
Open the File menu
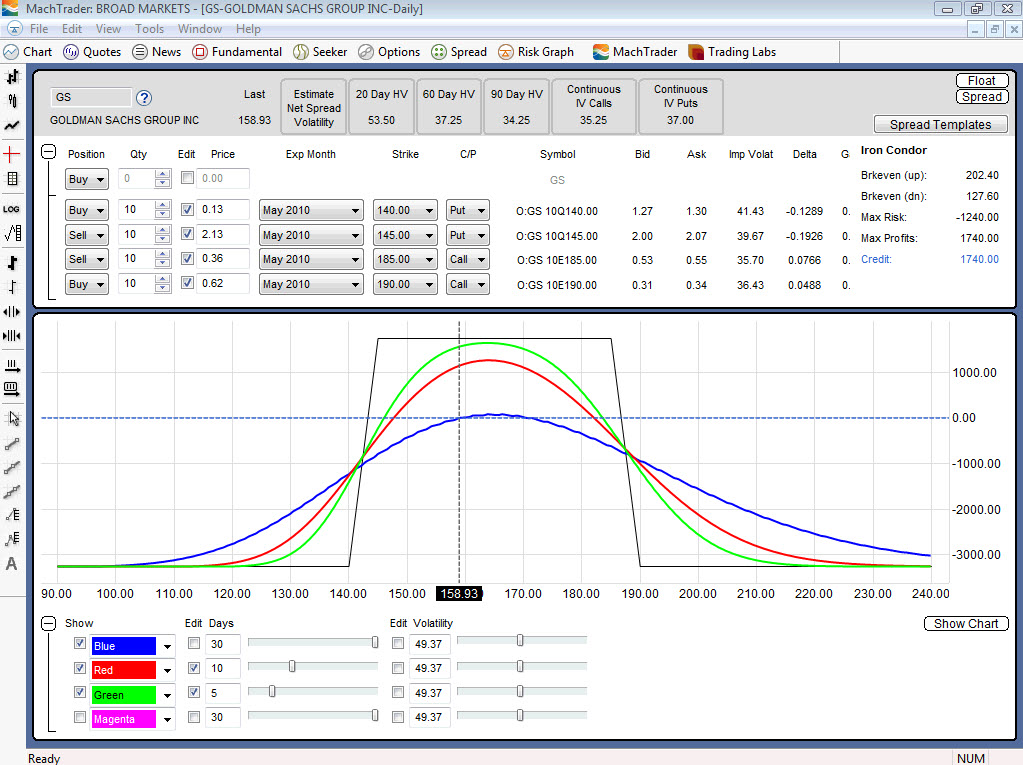[x=39, y=29]
